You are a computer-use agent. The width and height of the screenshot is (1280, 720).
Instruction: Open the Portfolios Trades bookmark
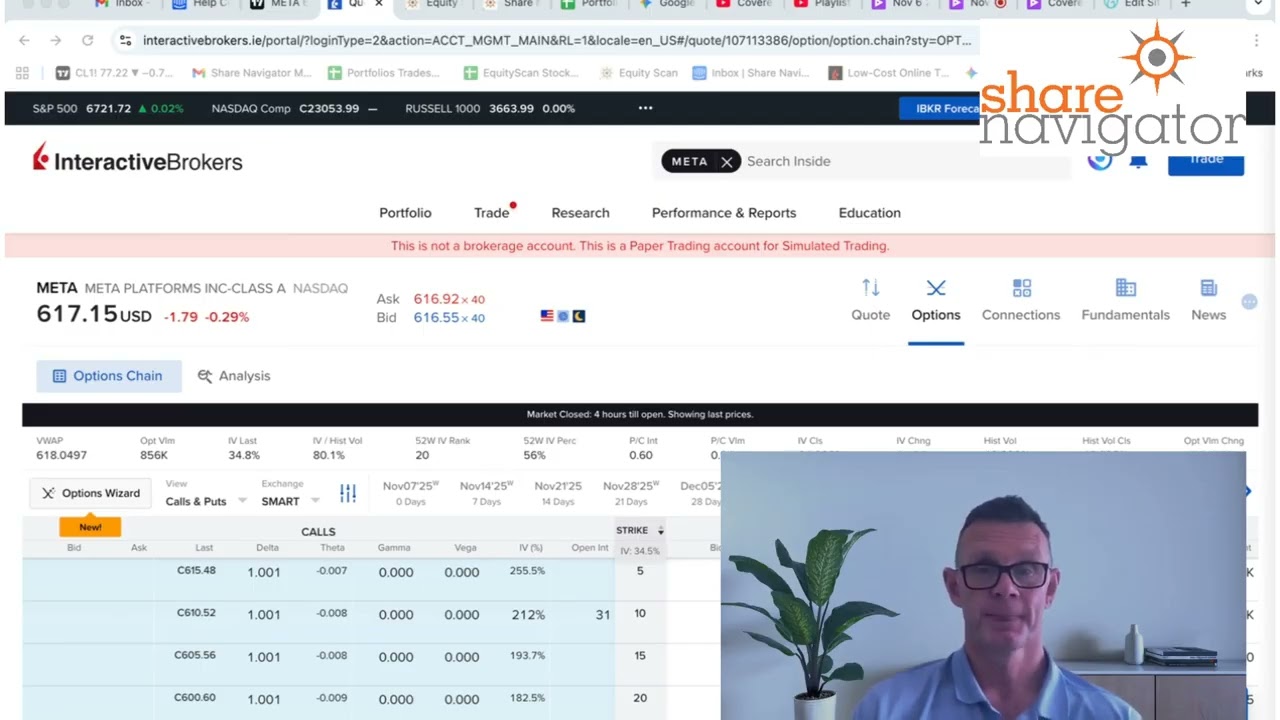384,73
